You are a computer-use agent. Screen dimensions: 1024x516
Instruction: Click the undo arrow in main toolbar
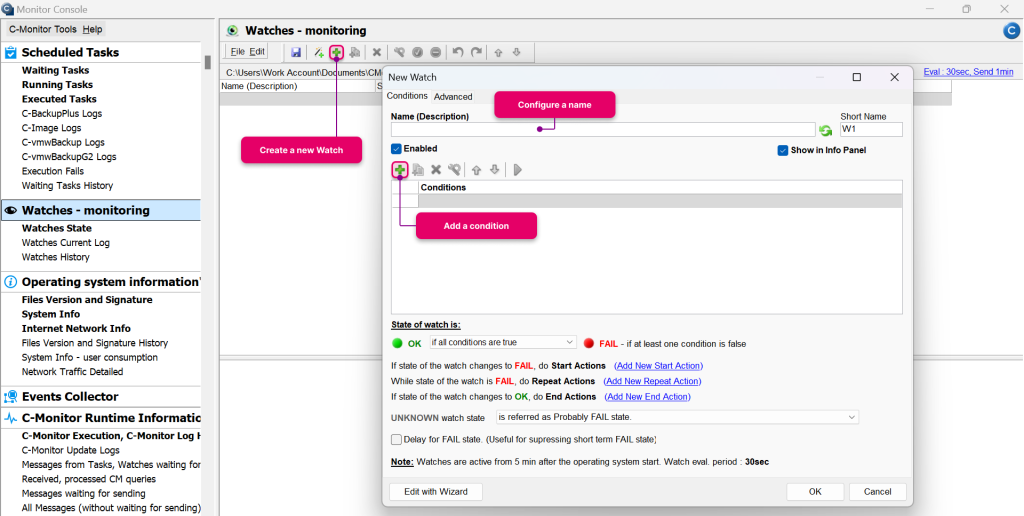458,52
